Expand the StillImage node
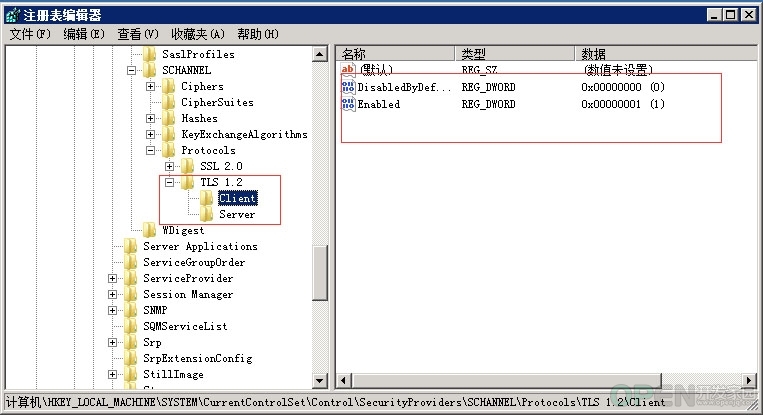 pyautogui.click(x=112, y=375)
